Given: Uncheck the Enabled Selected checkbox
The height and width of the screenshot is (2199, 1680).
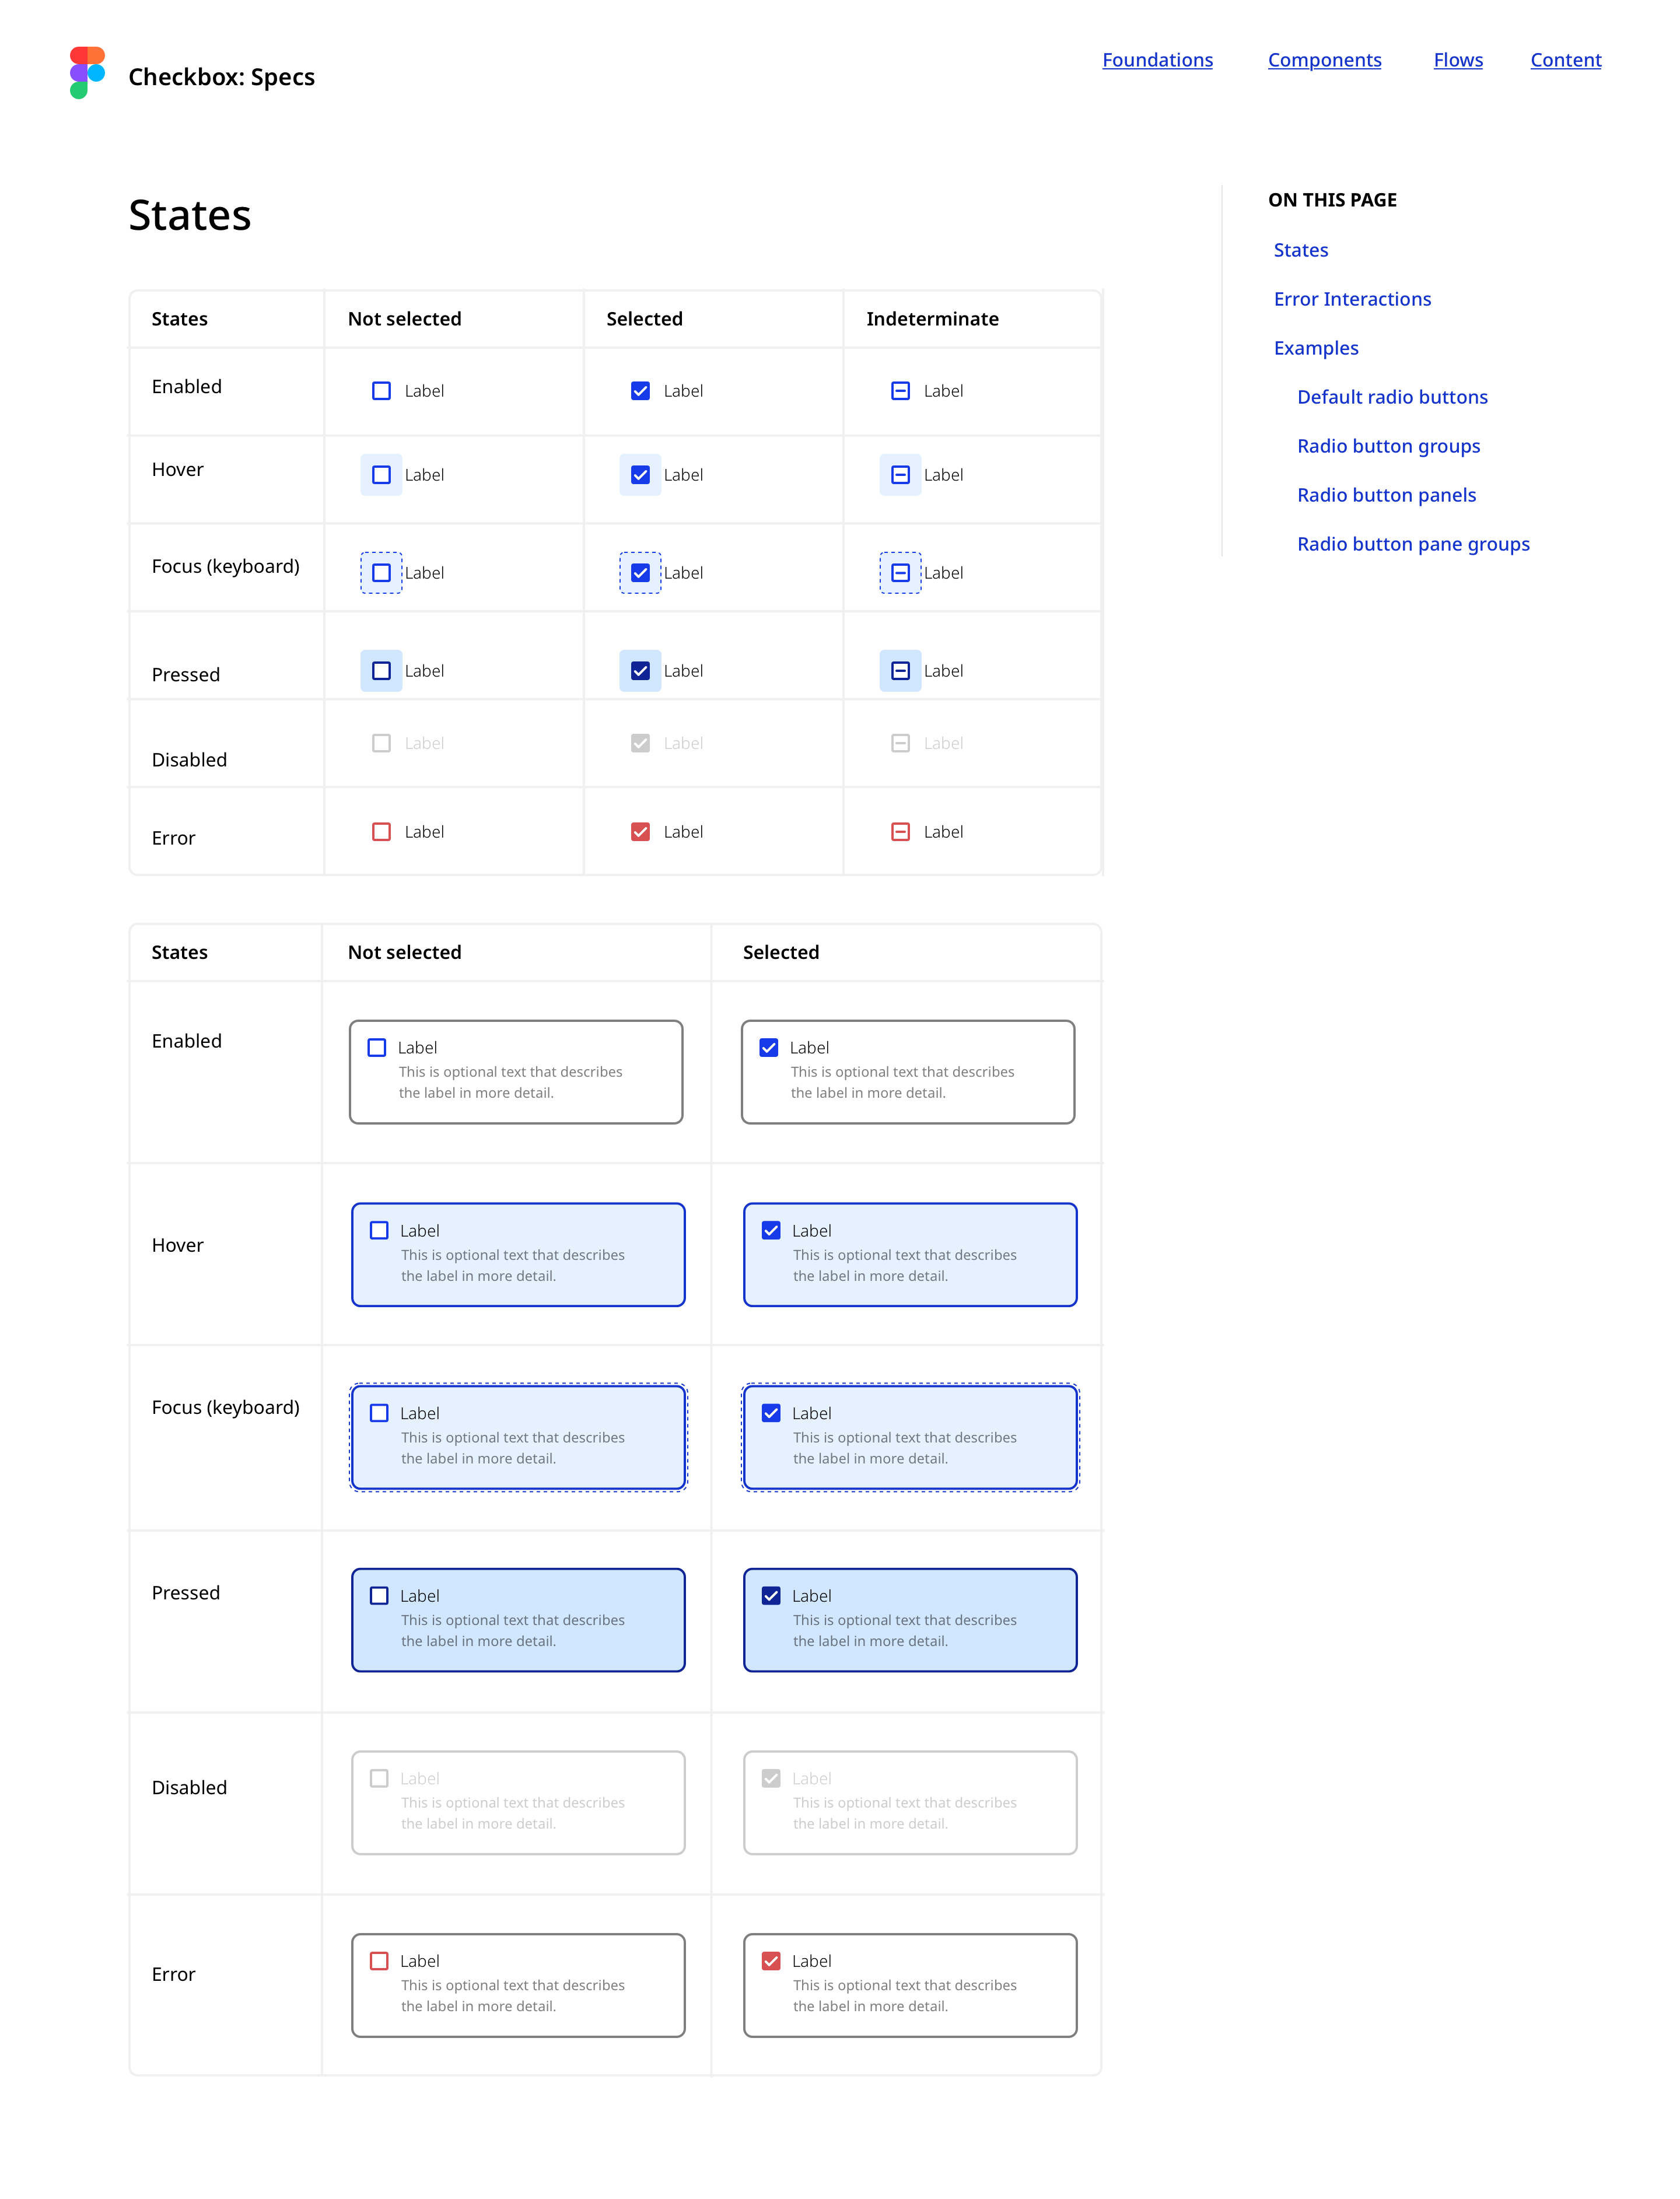Looking at the screenshot, I should [640, 391].
